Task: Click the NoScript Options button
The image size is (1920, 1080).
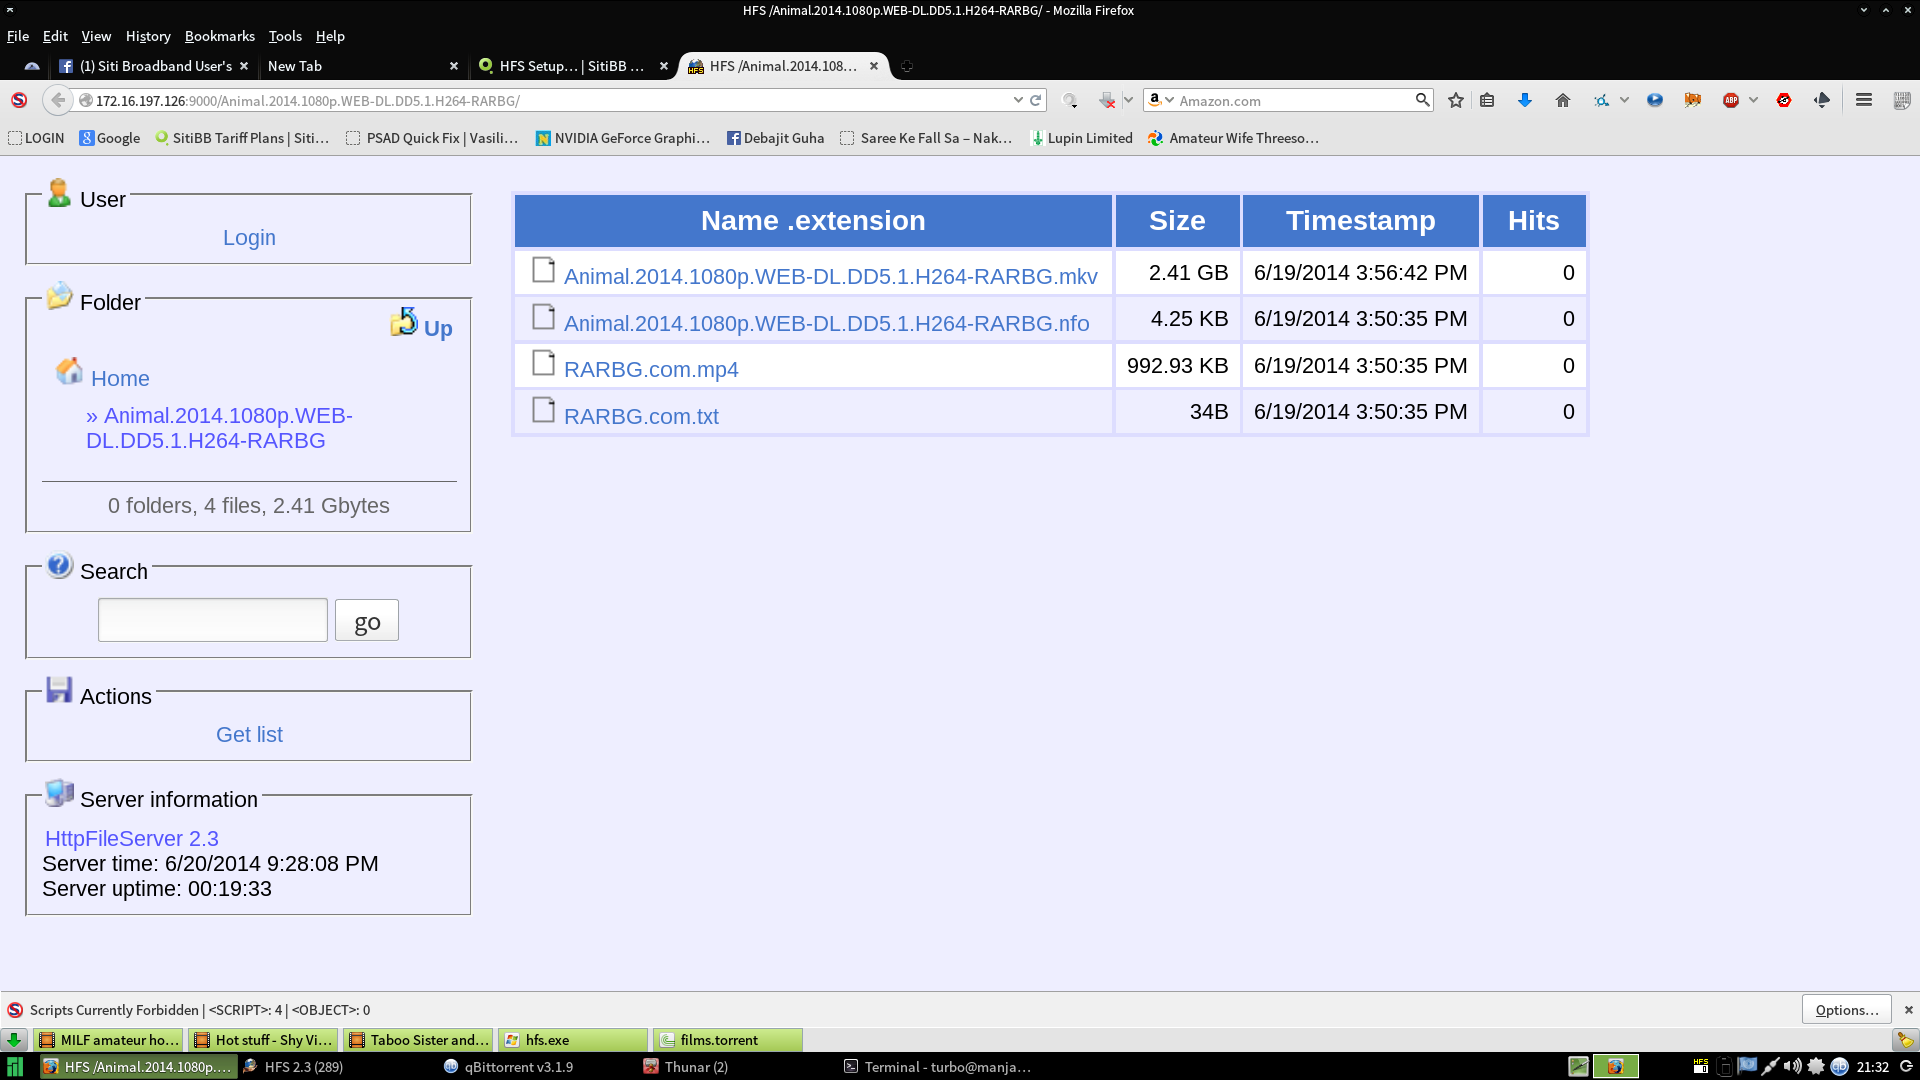Action: [x=1847, y=1010]
